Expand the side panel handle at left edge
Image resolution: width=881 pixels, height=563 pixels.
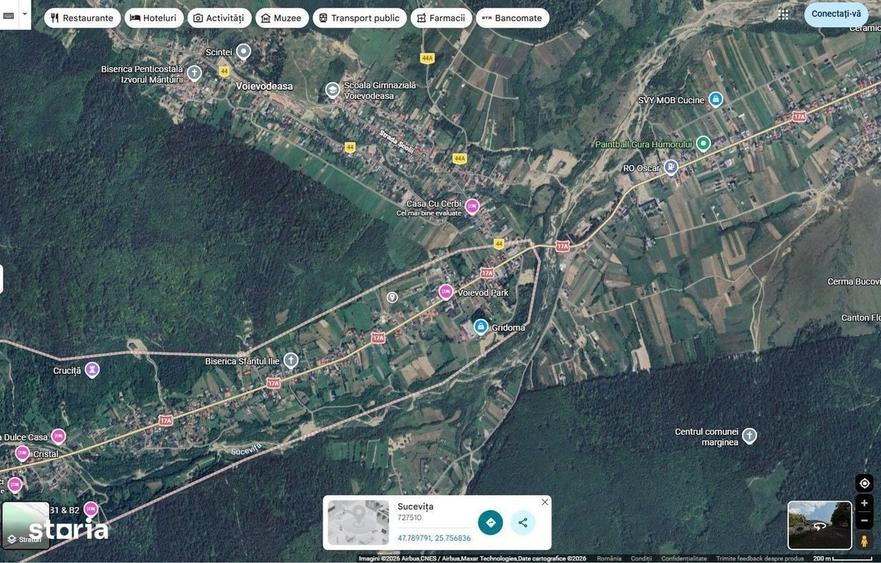click(2, 279)
